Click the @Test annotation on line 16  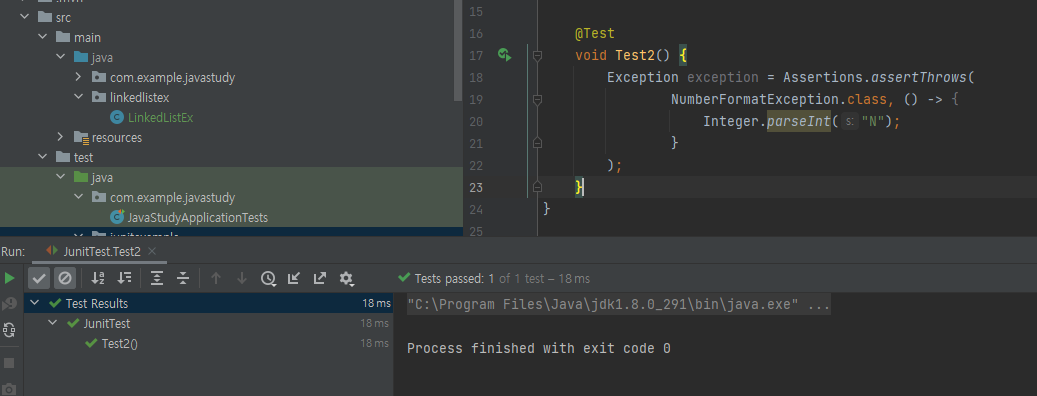click(x=595, y=33)
